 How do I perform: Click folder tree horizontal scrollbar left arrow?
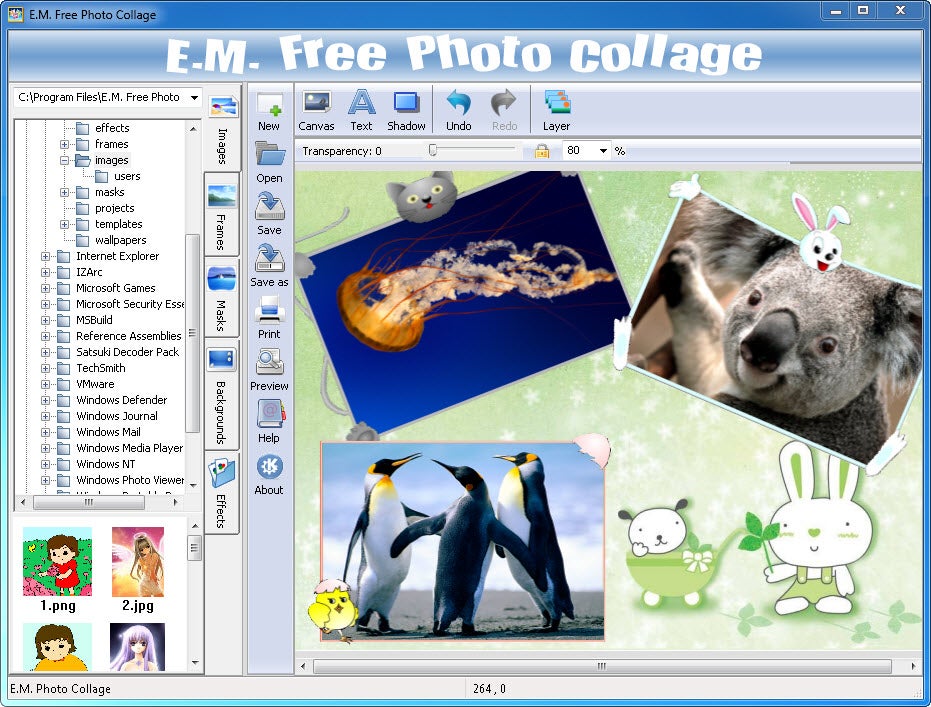(x=23, y=502)
